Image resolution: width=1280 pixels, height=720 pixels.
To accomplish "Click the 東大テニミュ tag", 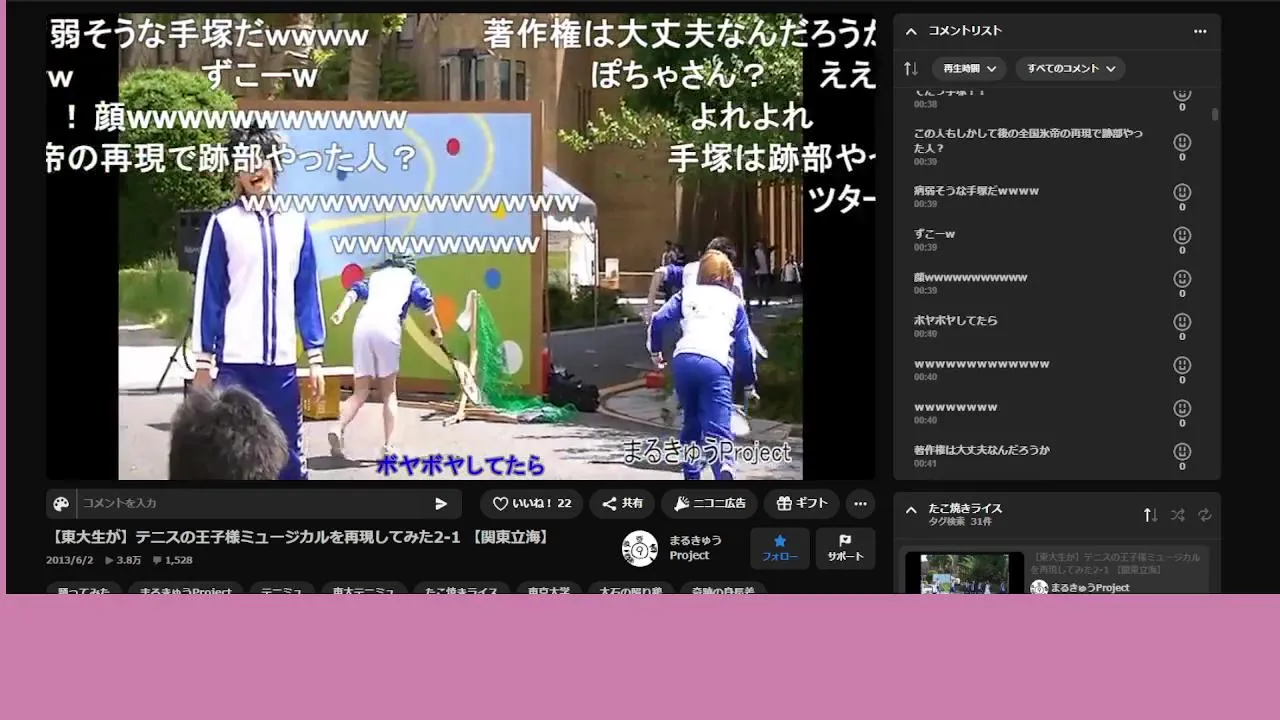I will pos(363,590).
